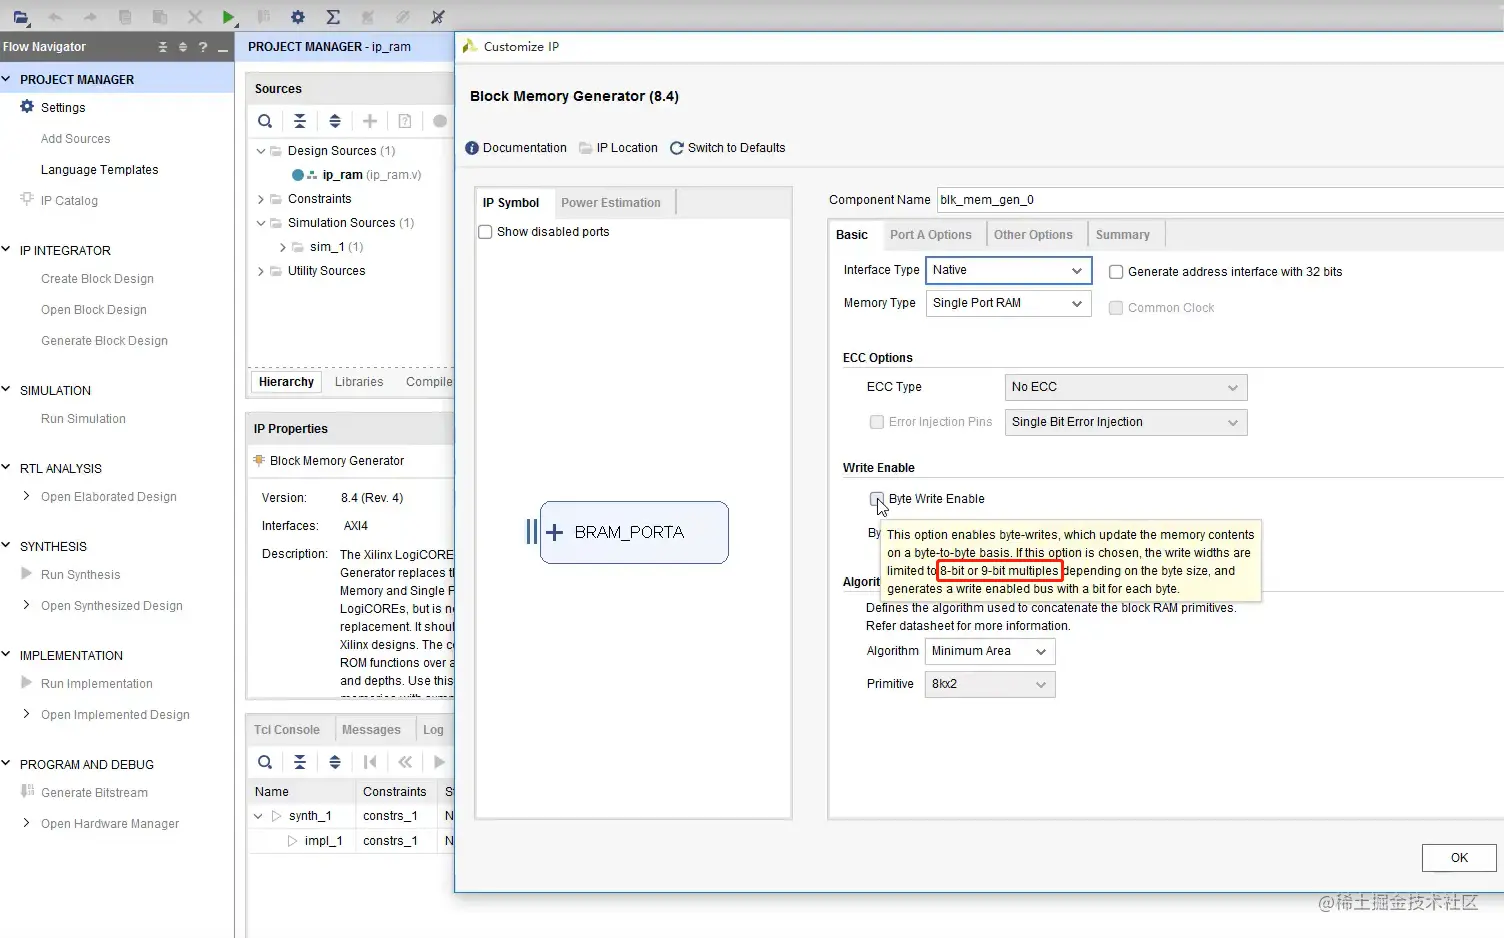The height and width of the screenshot is (938, 1504).
Task: Expand the sim_1 tree node
Action: pyautogui.click(x=283, y=247)
